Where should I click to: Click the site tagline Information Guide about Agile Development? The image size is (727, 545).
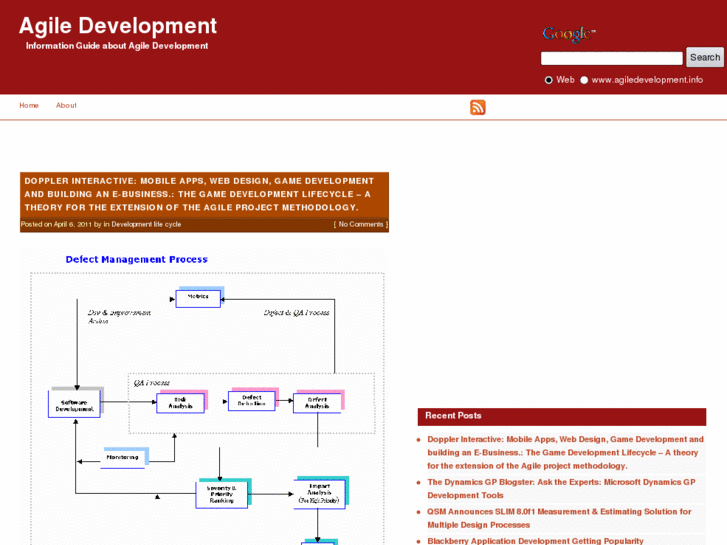(x=117, y=46)
